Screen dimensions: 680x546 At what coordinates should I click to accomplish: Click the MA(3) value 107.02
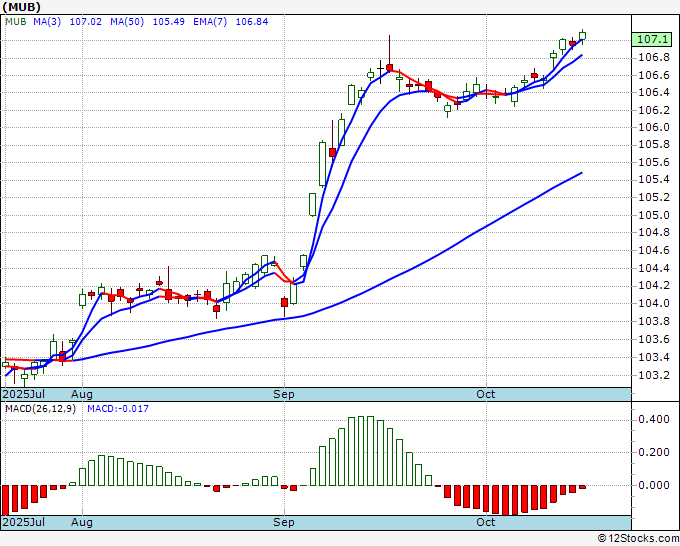point(85,22)
